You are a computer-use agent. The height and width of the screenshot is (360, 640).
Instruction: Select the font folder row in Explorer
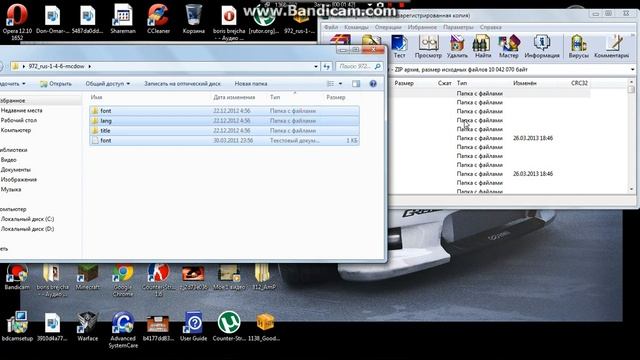224,111
